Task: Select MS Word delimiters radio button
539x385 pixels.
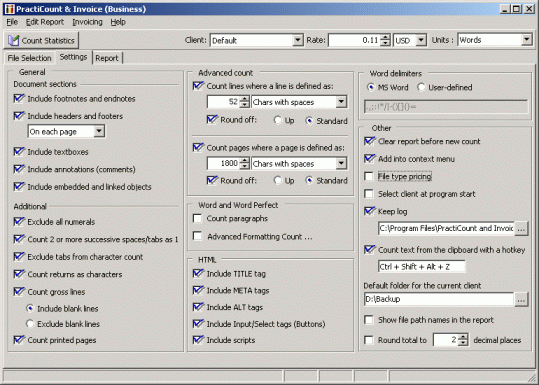Action: [371, 87]
